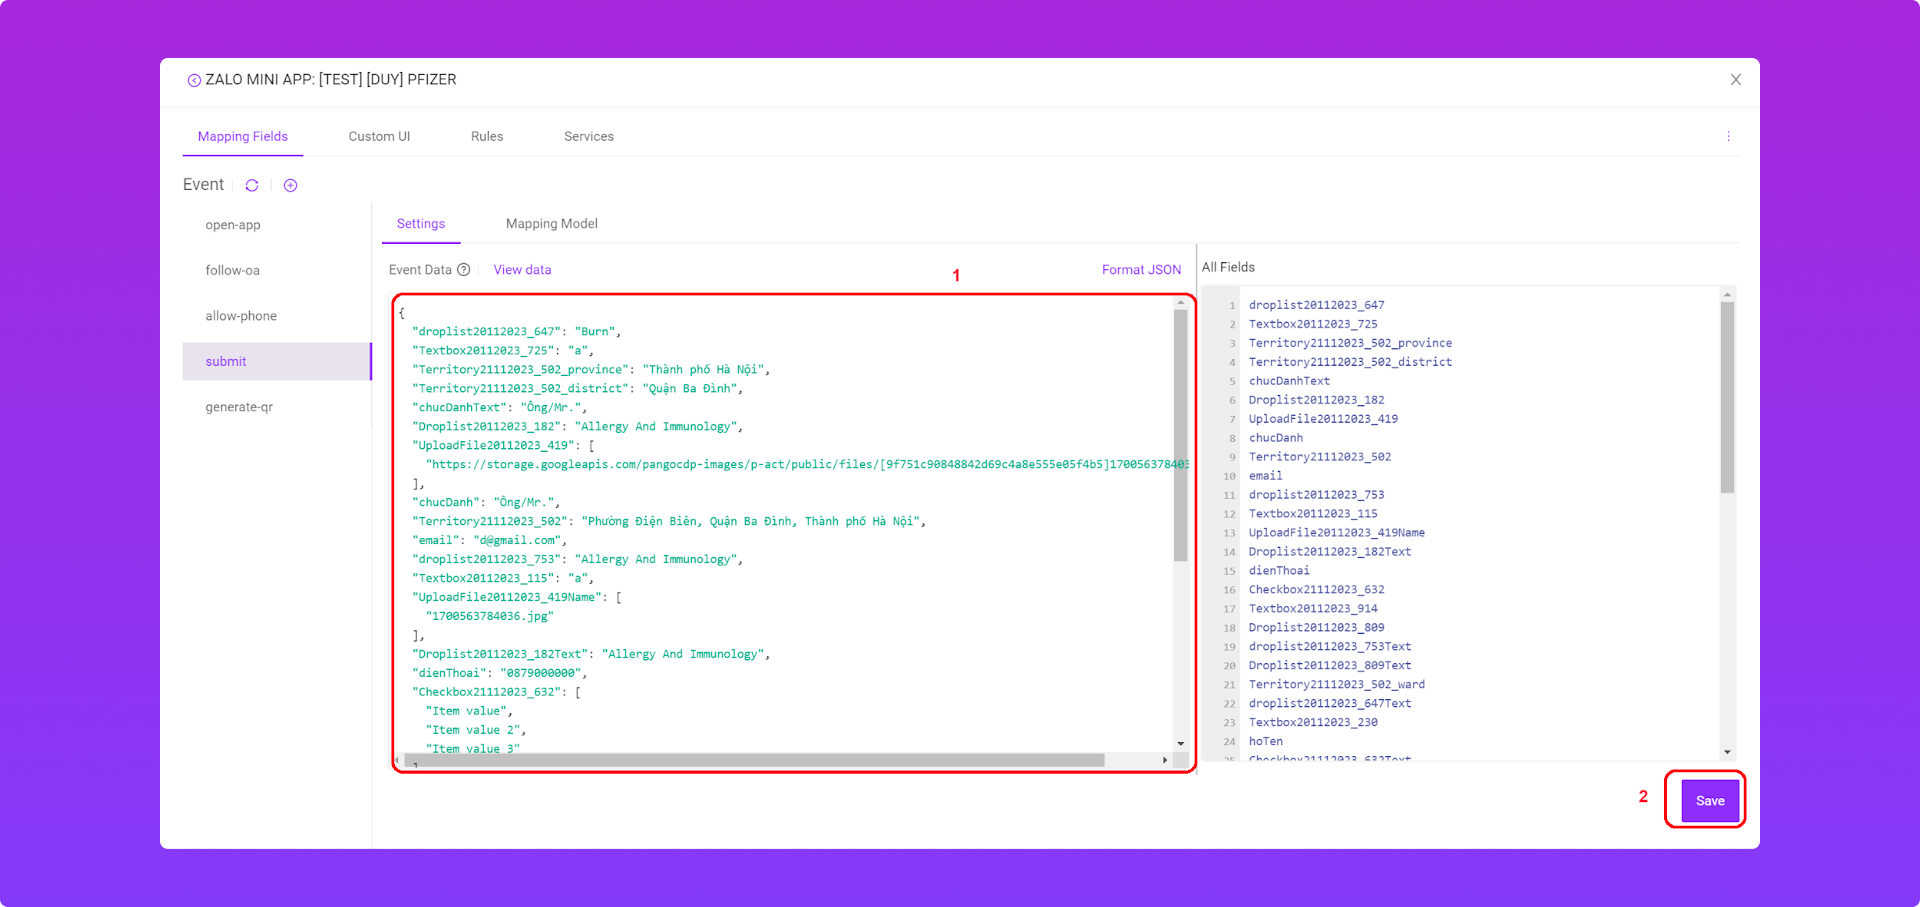Open the three-dot options menu
Image resolution: width=1920 pixels, height=907 pixels.
(1728, 136)
